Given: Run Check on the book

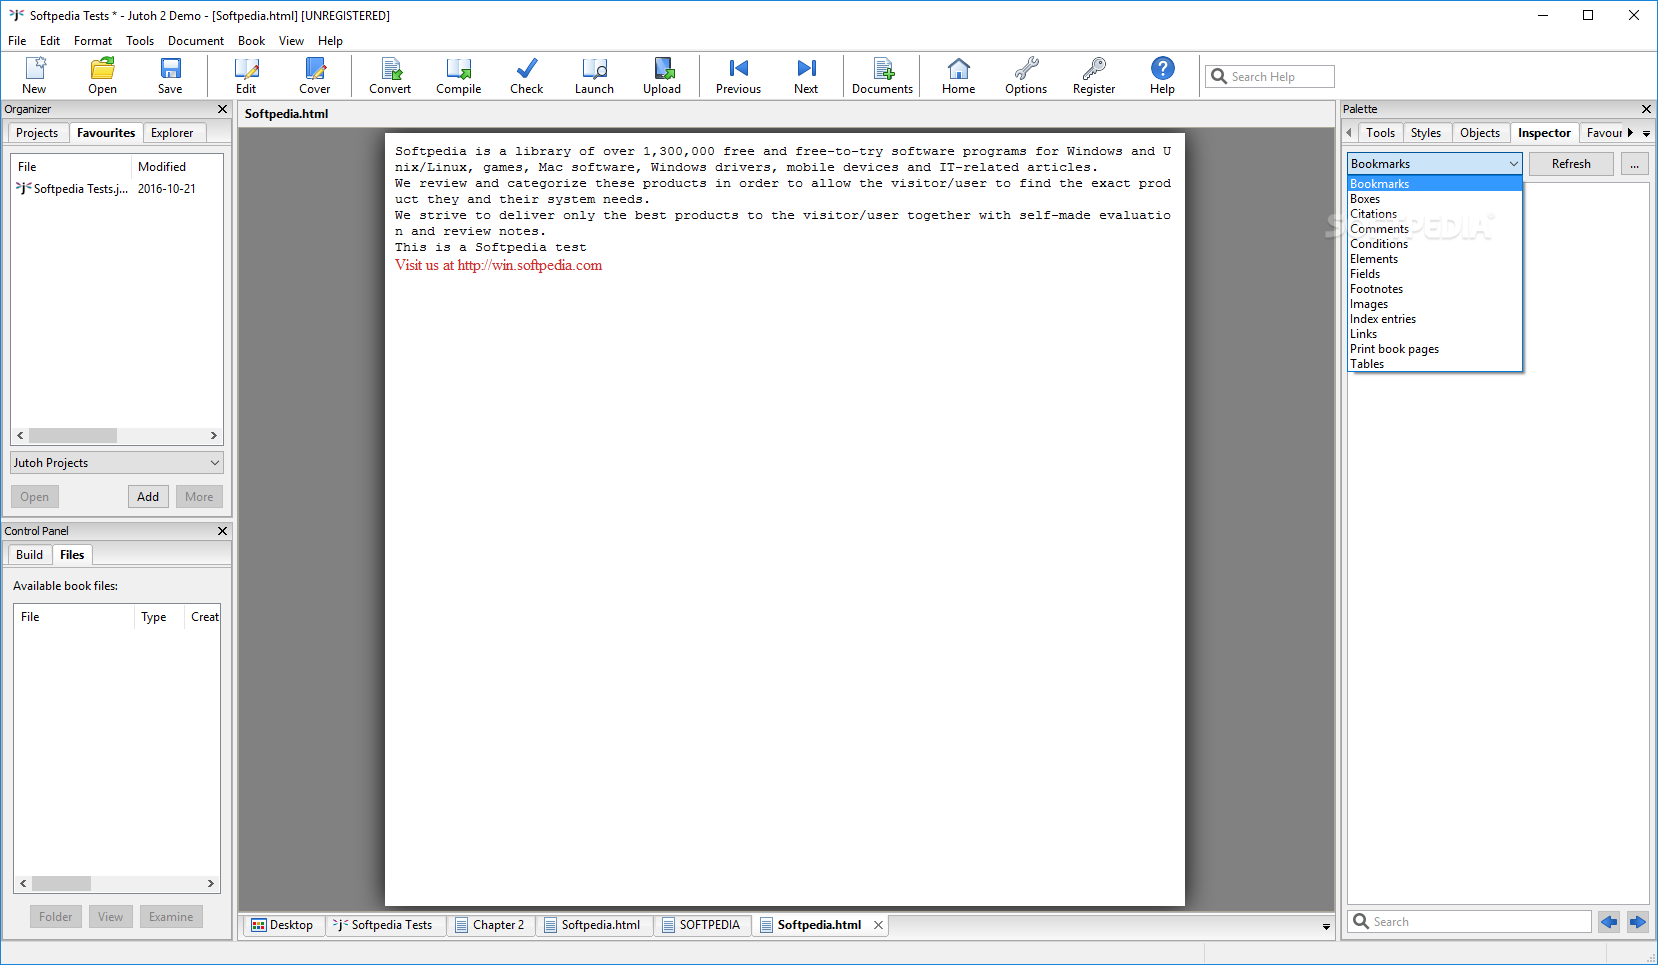Looking at the screenshot, I should click(x=526, y=76).
